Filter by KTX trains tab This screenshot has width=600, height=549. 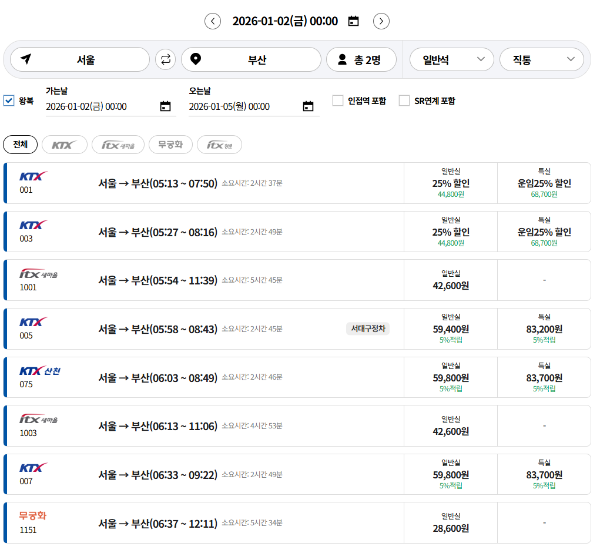(x=65, y=145)
